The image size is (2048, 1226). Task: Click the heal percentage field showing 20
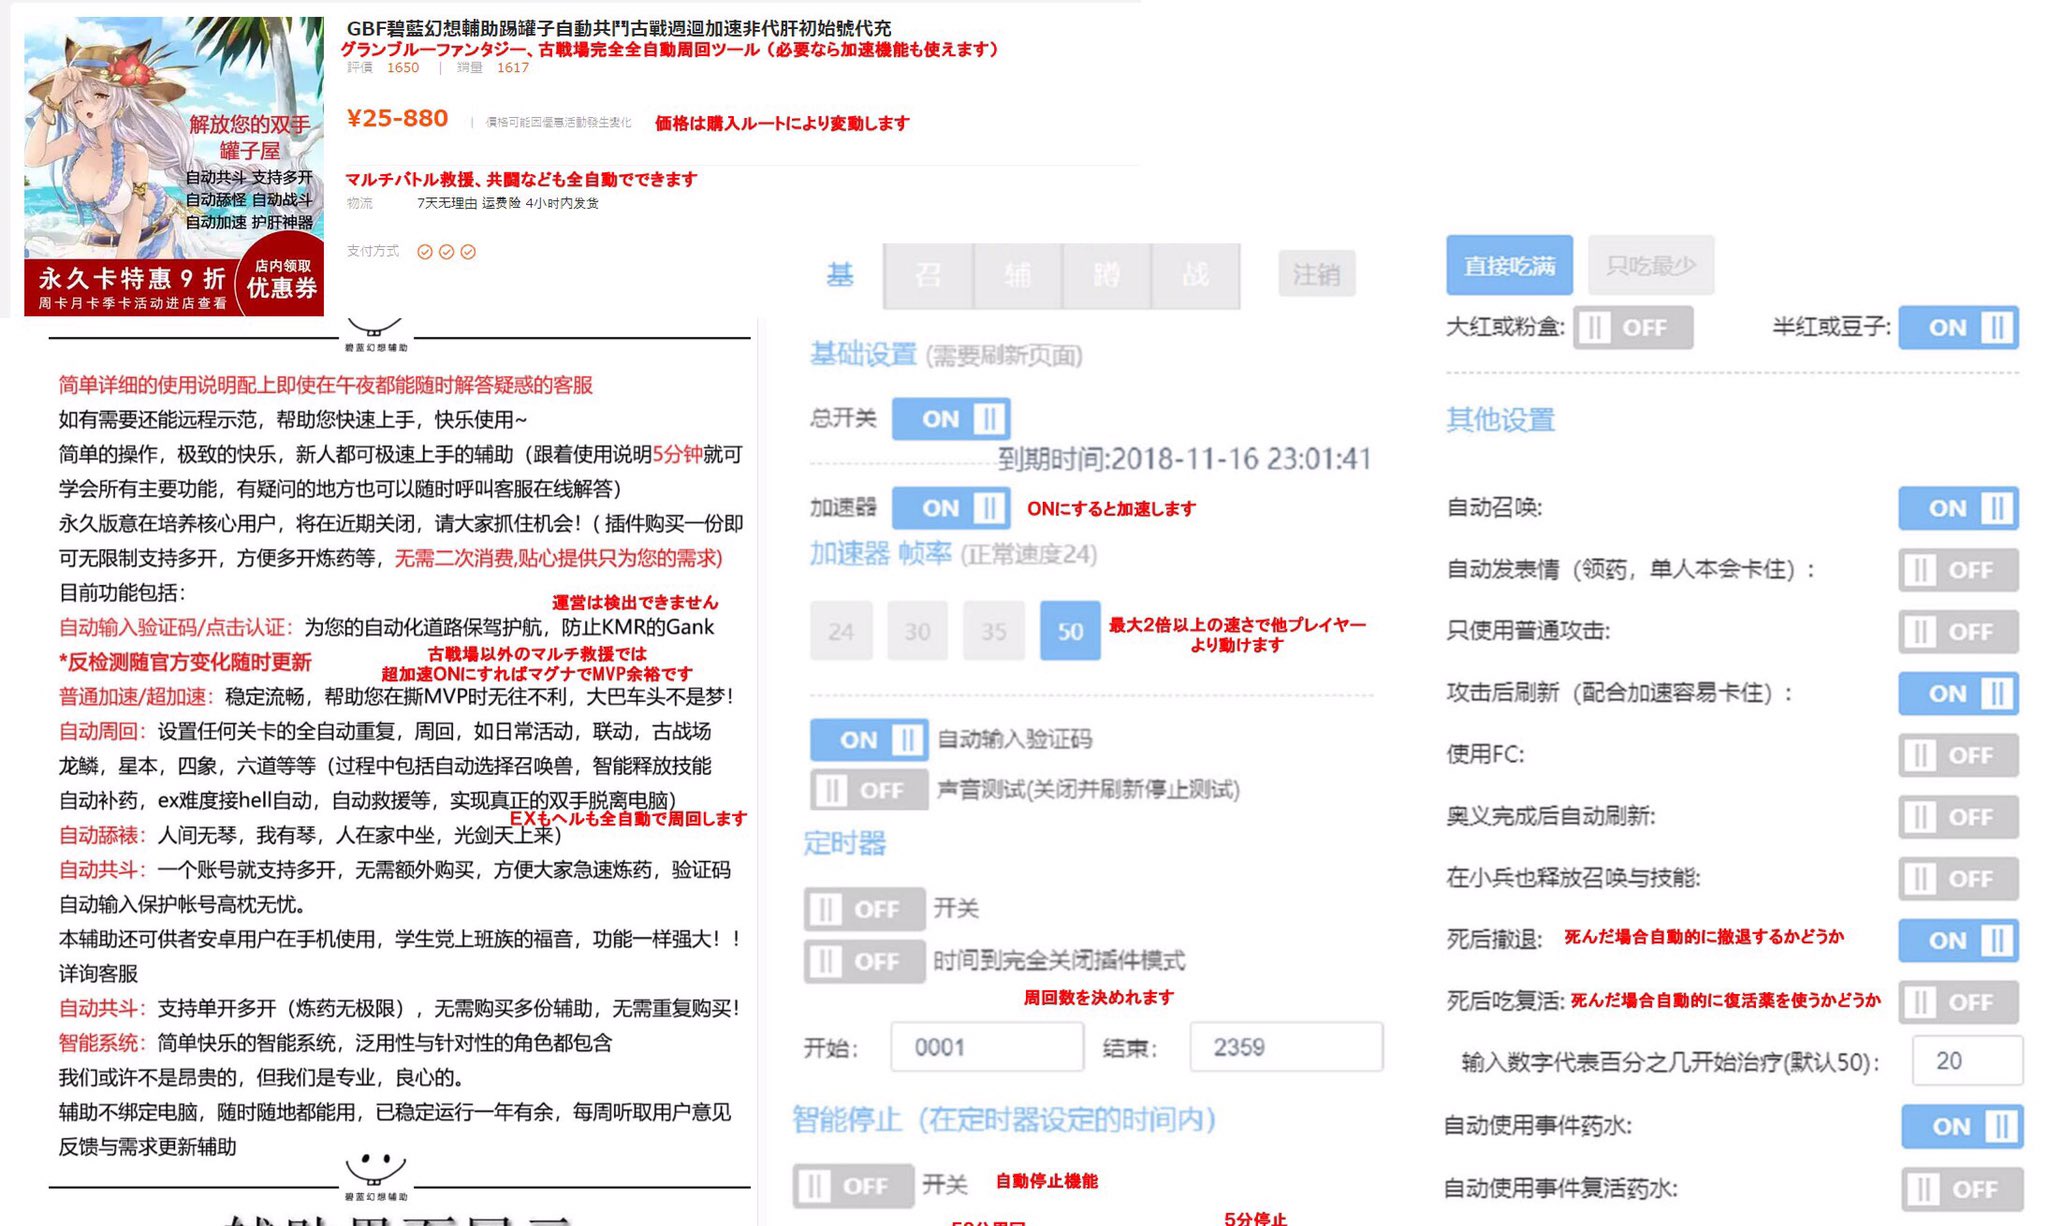[x=1967, y=1061]
